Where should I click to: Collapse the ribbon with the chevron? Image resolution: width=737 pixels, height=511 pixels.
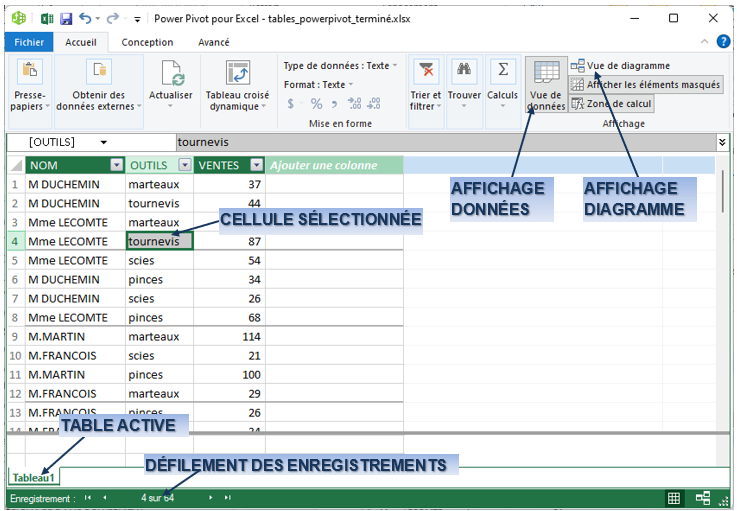[x=705, y=41]
